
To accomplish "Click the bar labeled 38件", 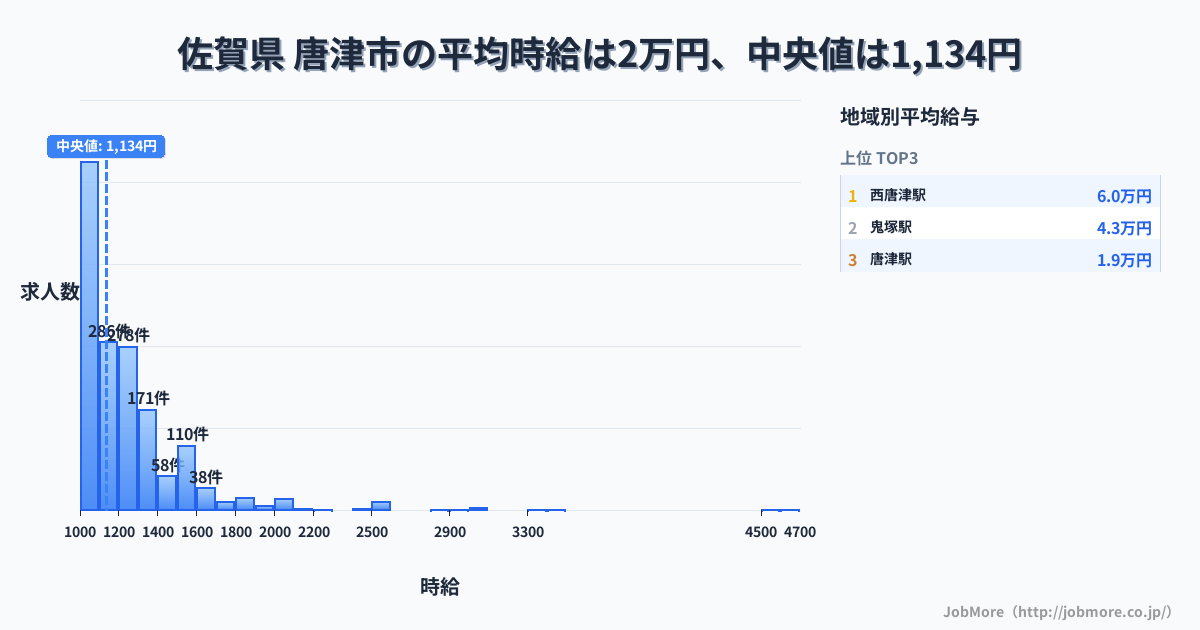I will point(206,499).
